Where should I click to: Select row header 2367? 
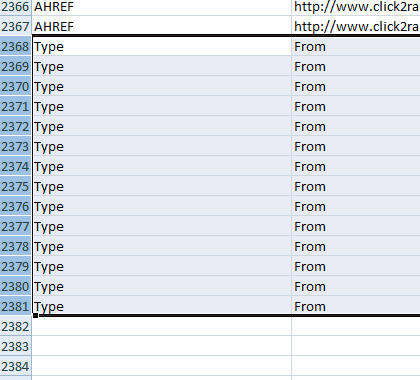pos(16,26)
